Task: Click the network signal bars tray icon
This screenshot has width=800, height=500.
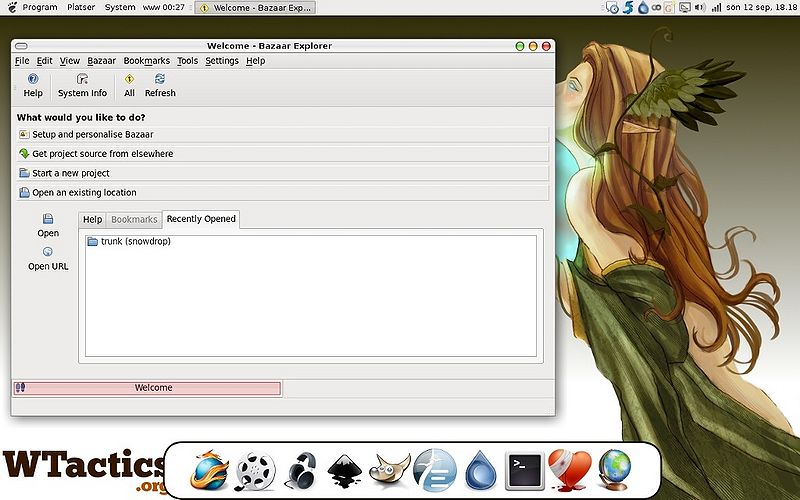Action: point(716,7)
